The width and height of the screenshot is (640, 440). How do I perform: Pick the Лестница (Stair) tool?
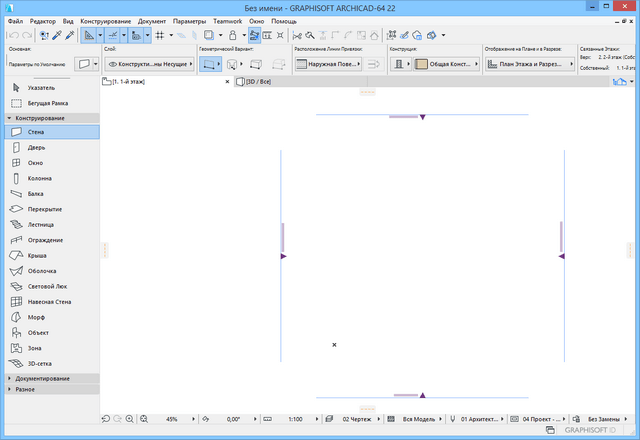pos(42,225)
